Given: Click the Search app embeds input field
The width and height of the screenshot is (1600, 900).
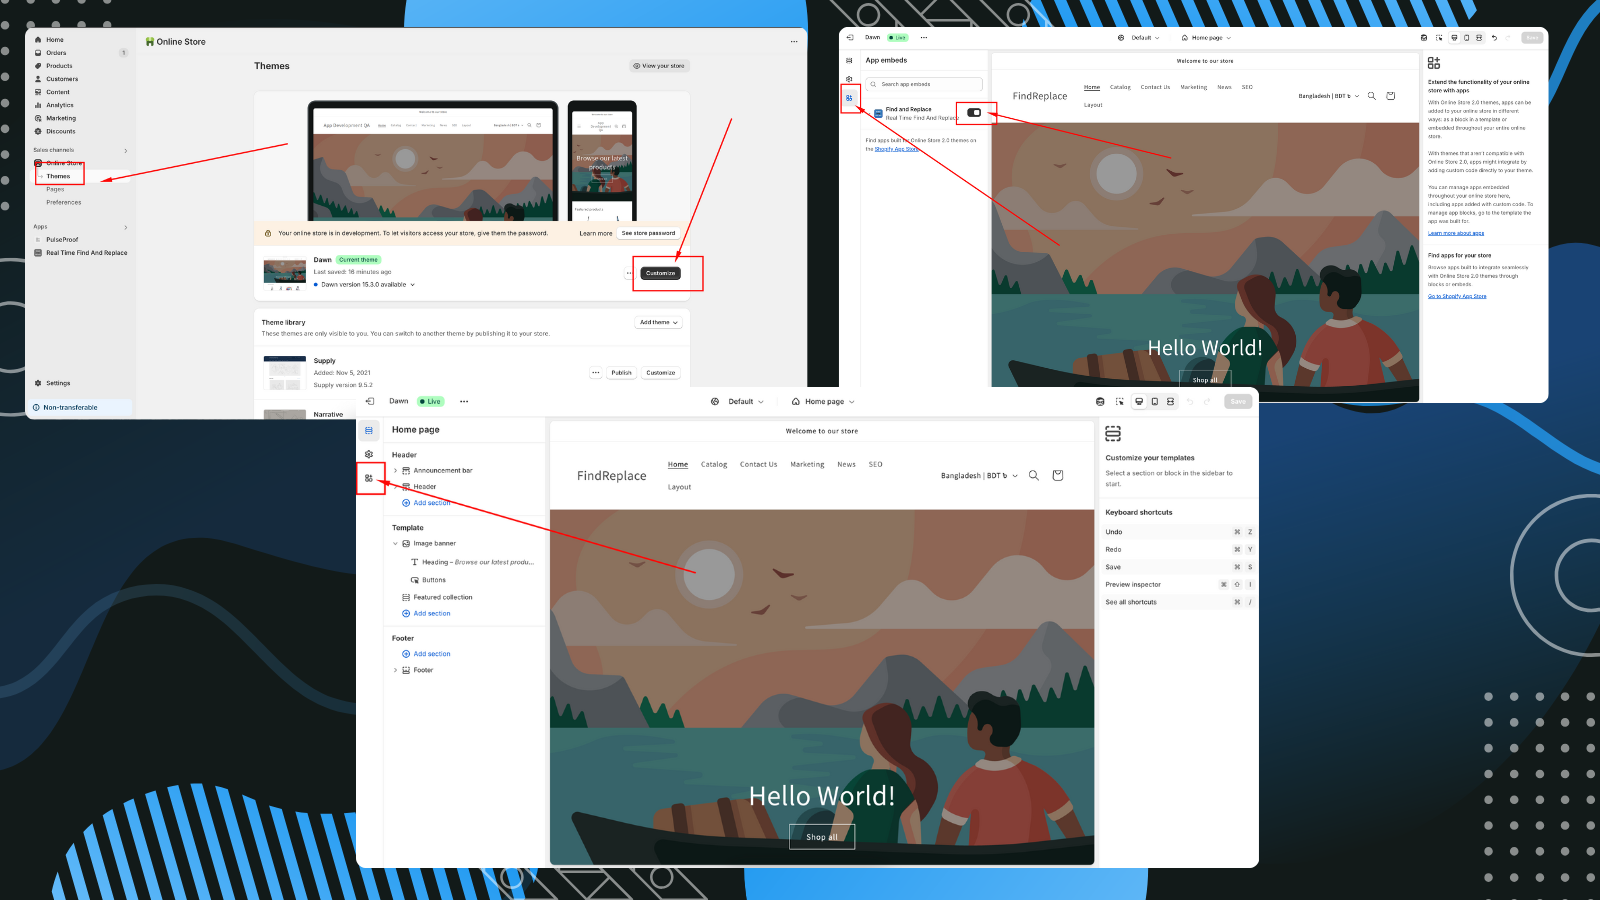Looking at the screenshot, I should click(x=924, y=83).
